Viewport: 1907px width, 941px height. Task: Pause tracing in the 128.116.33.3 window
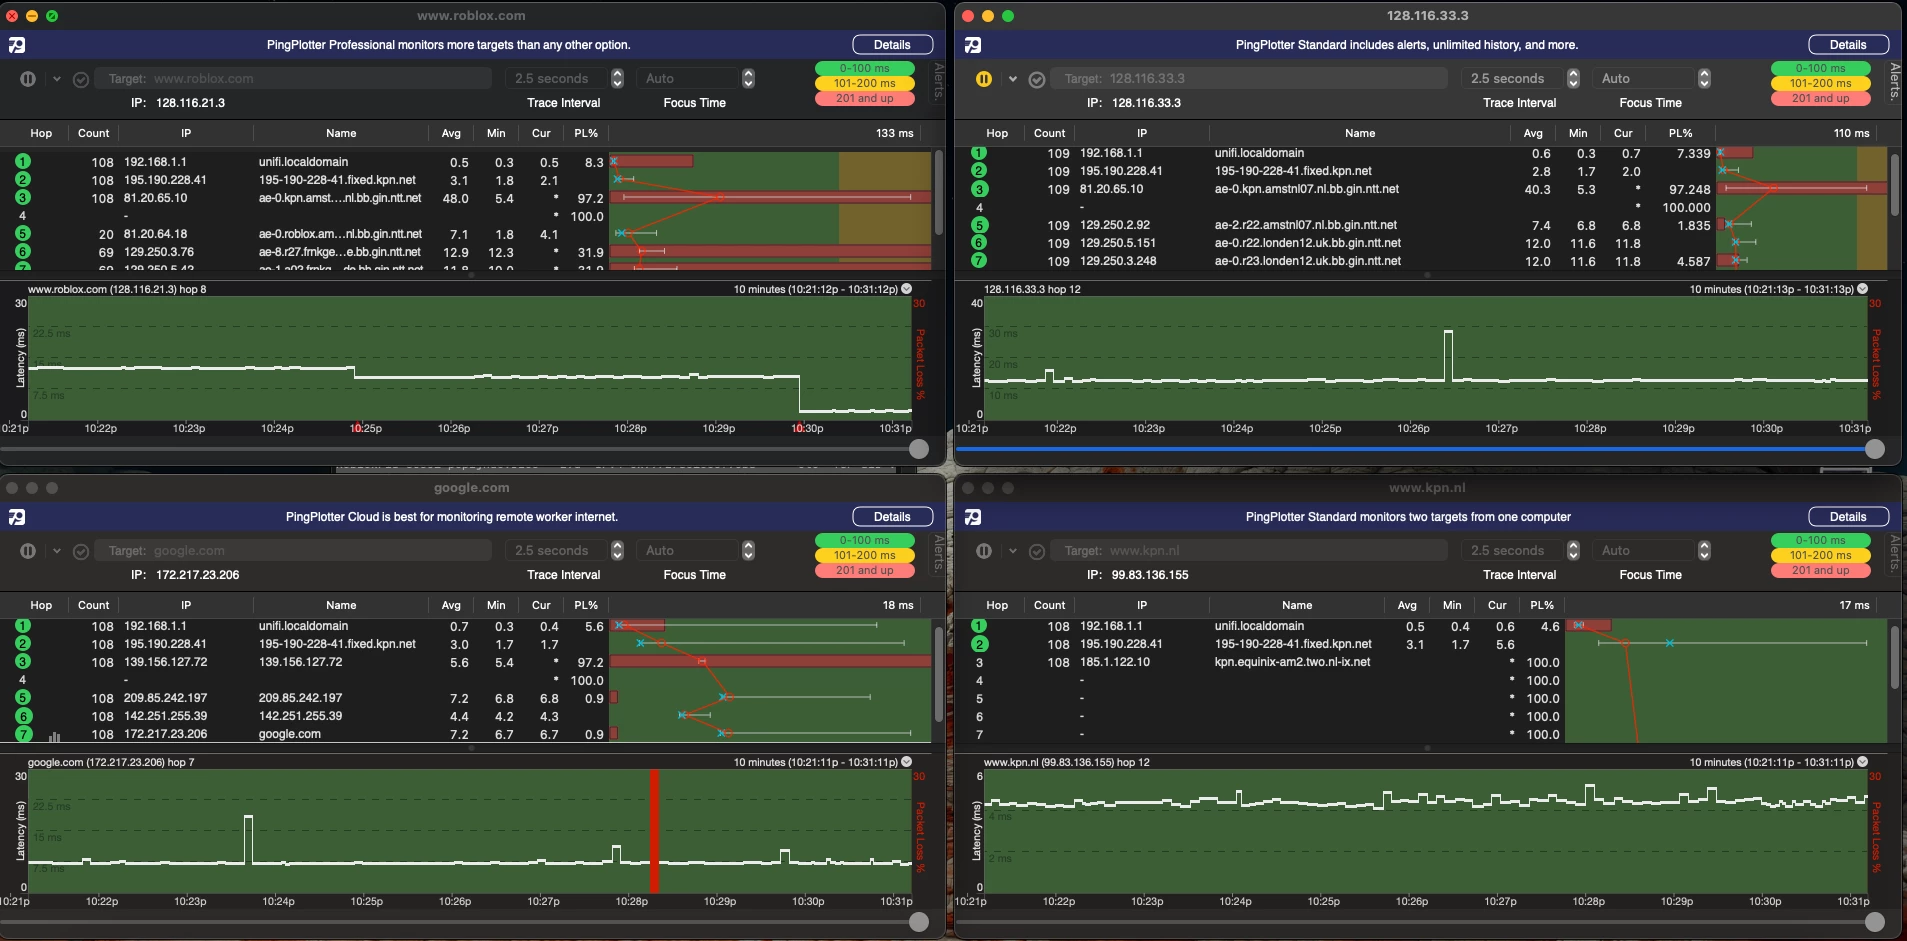984,79
